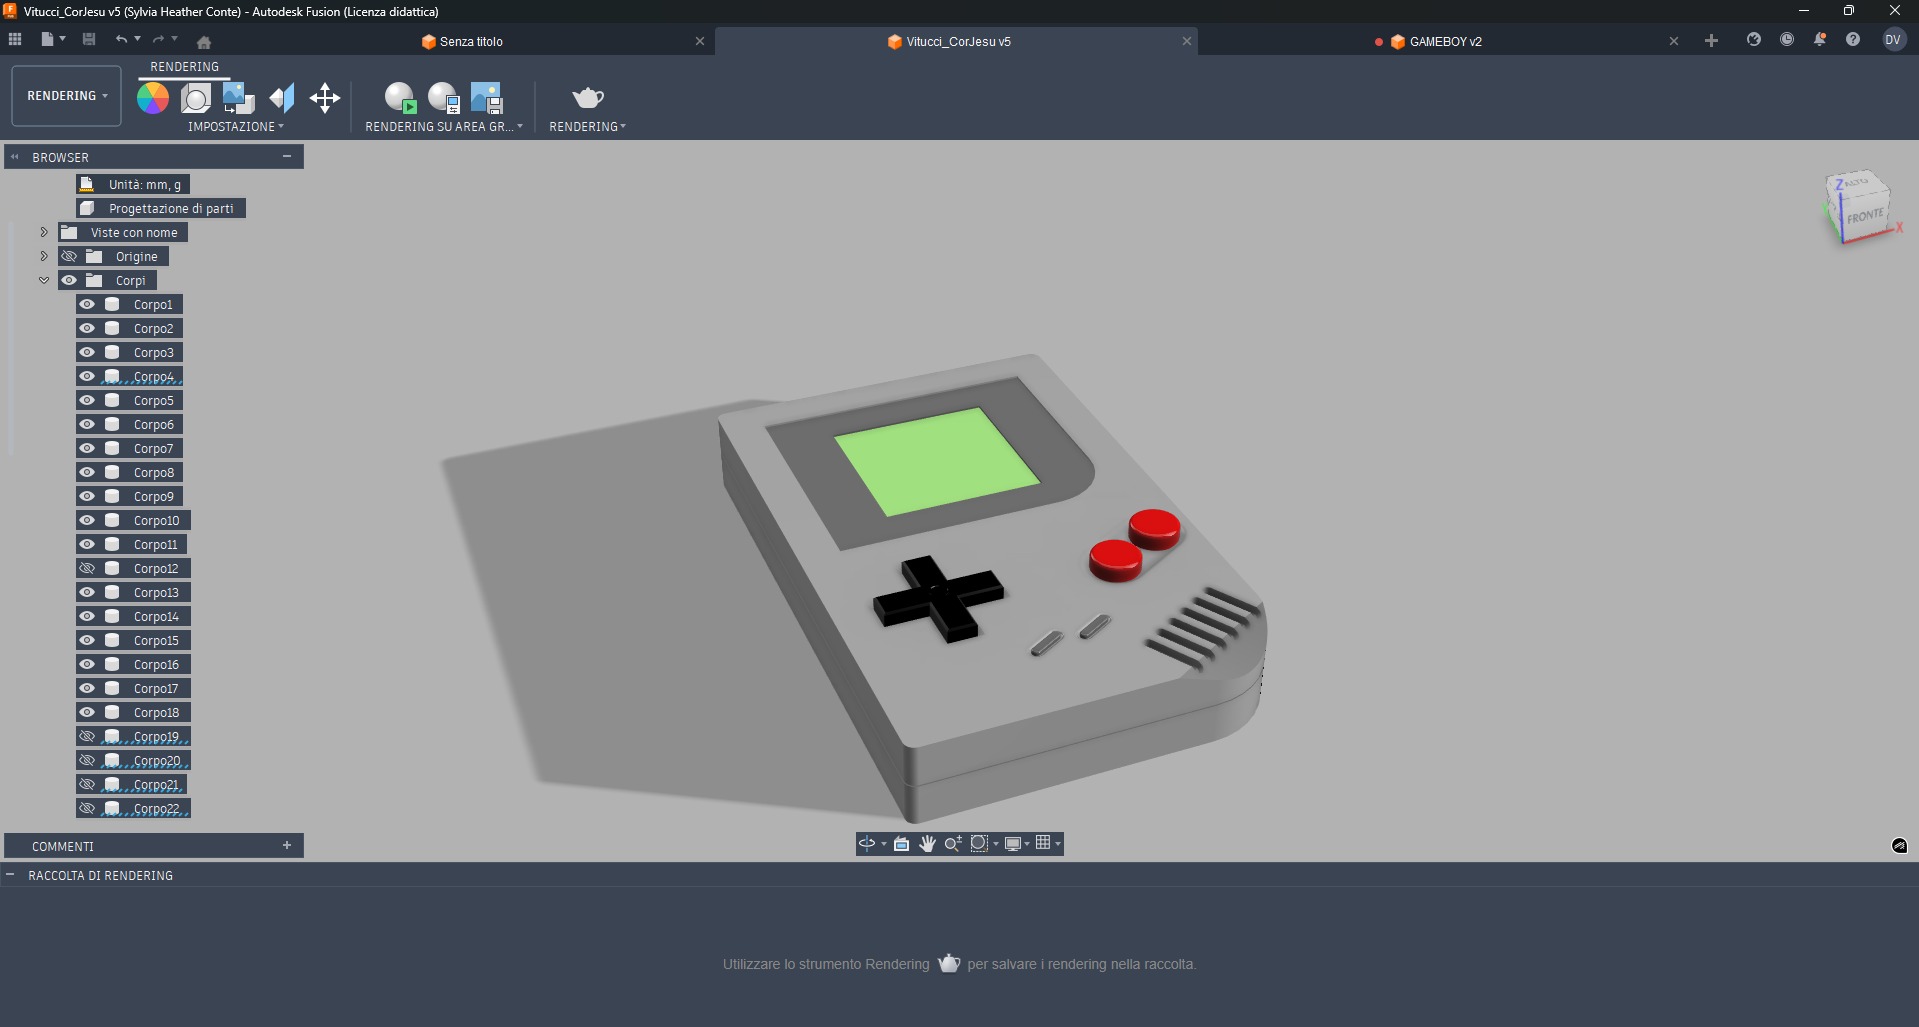The height and width of the screenshot is (1027, 1919).
Task: Collapse the Corpi folder
Action: [x=43, y=280]
